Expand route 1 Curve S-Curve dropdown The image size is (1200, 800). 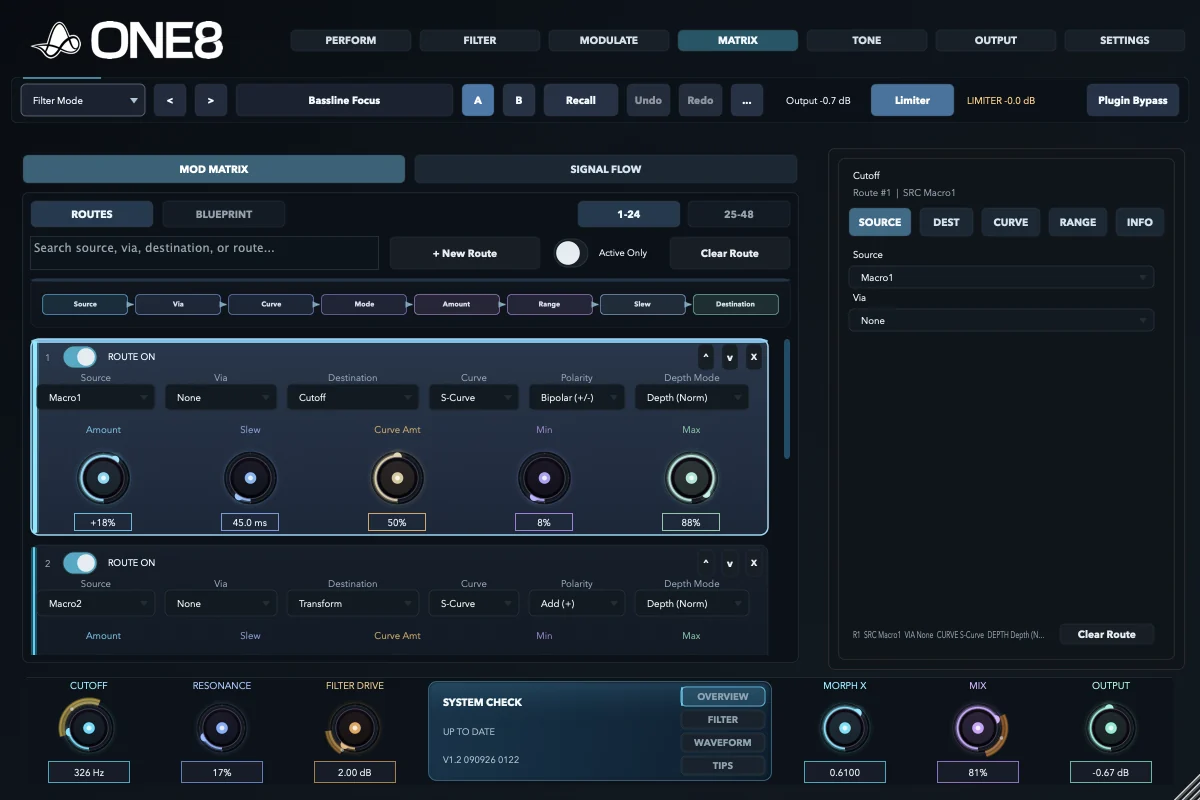pos(474,398)
